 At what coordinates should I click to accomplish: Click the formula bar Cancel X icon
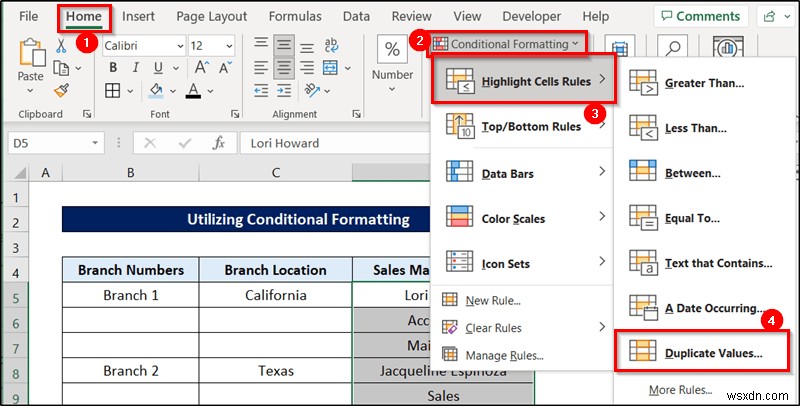pos(150,143)
